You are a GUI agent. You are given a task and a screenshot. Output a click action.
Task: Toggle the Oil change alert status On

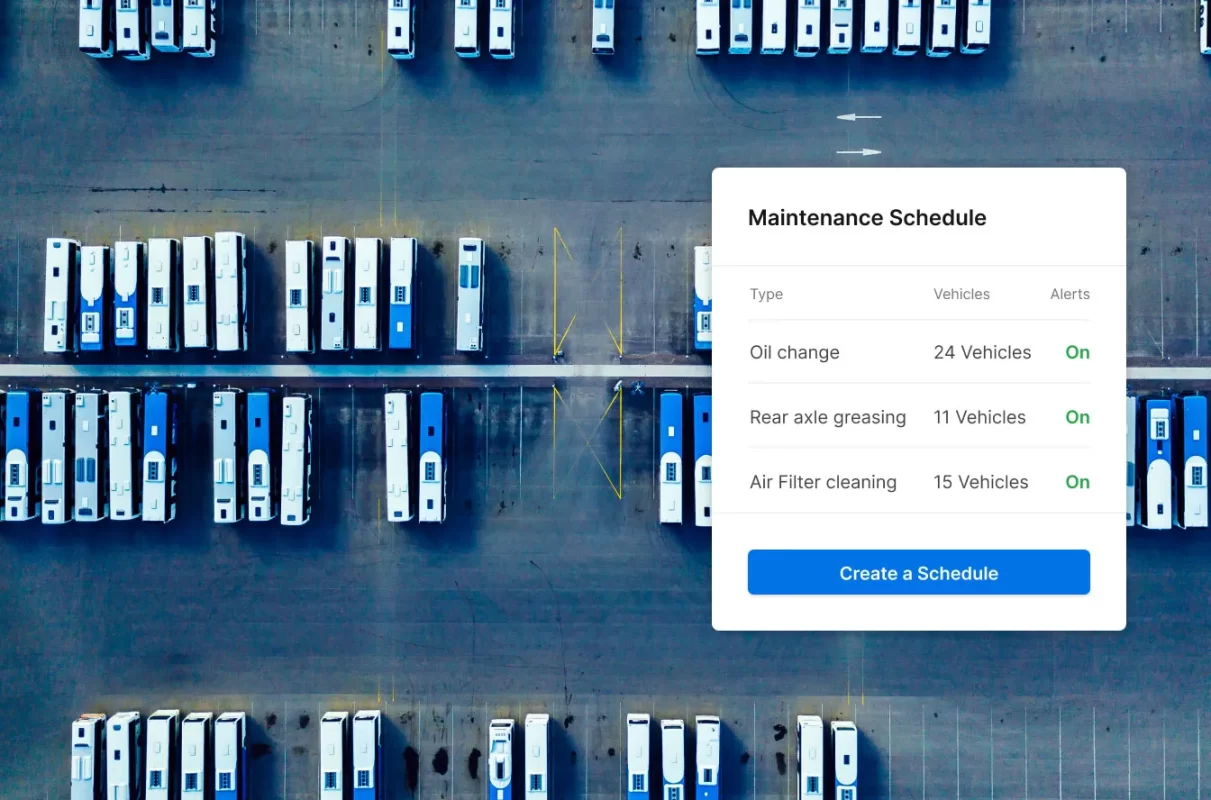[1077, 352]
